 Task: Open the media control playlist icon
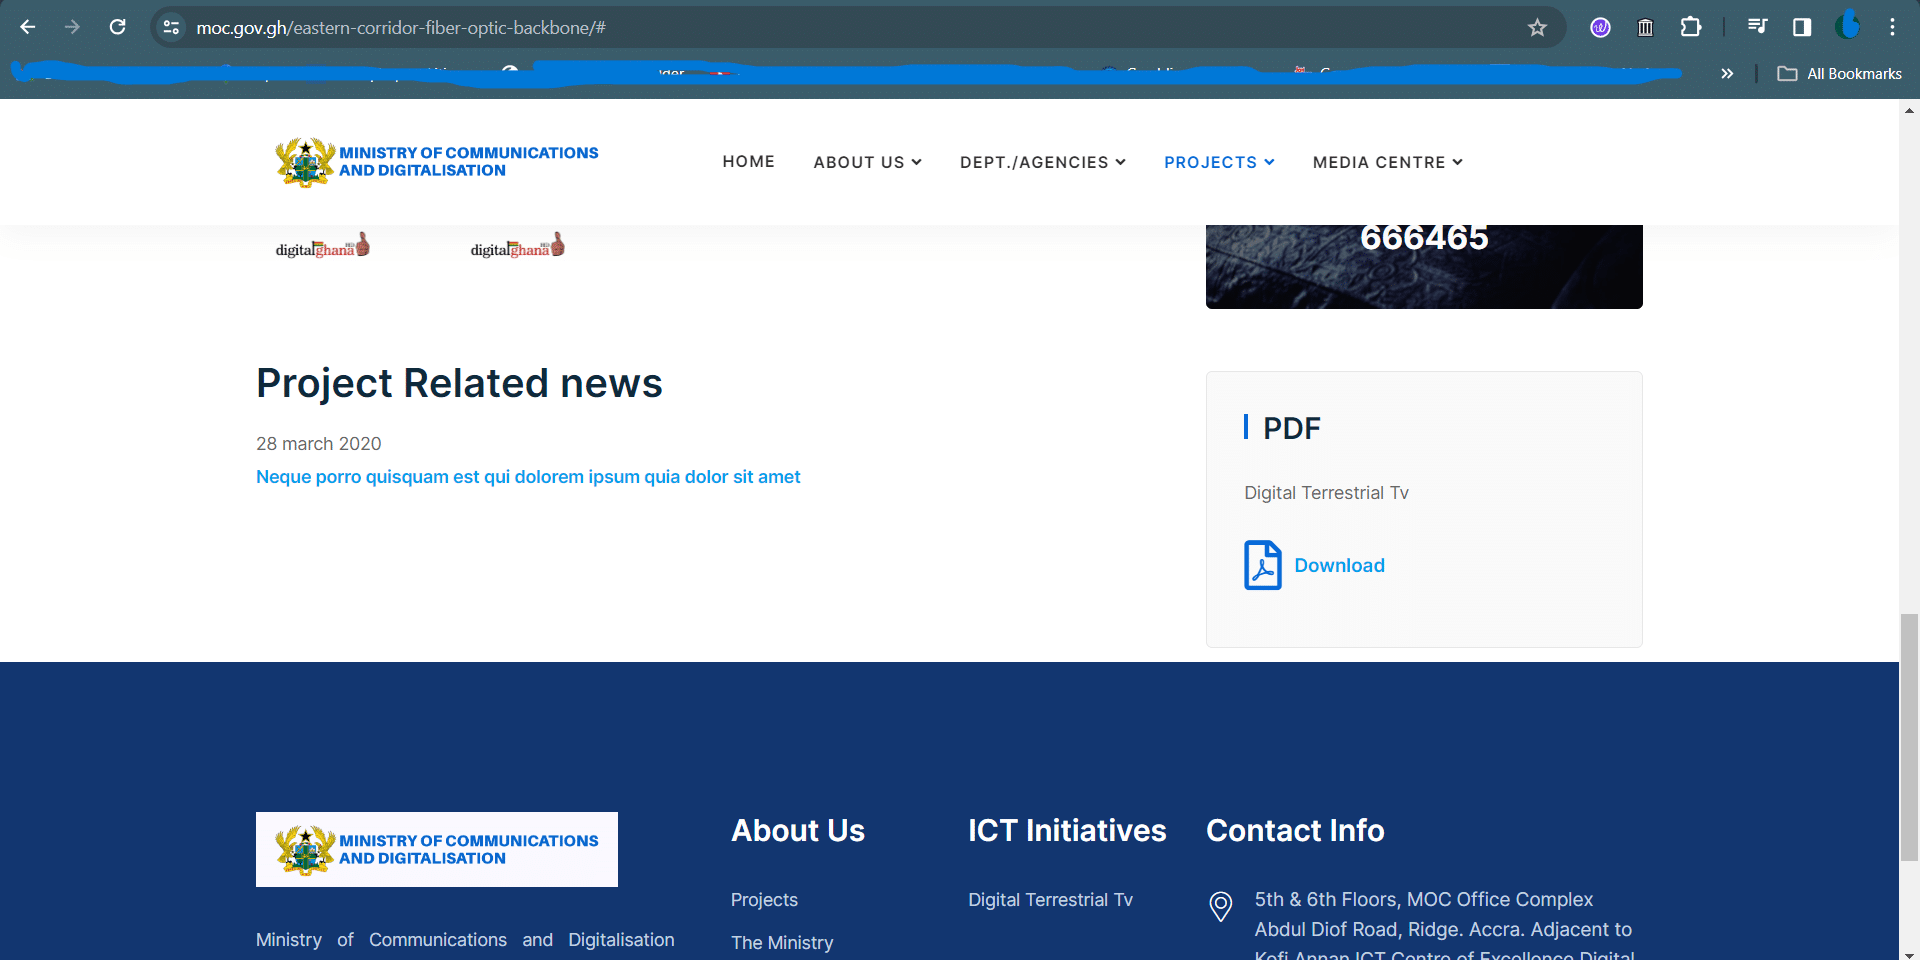click(x=1757, y=27)
